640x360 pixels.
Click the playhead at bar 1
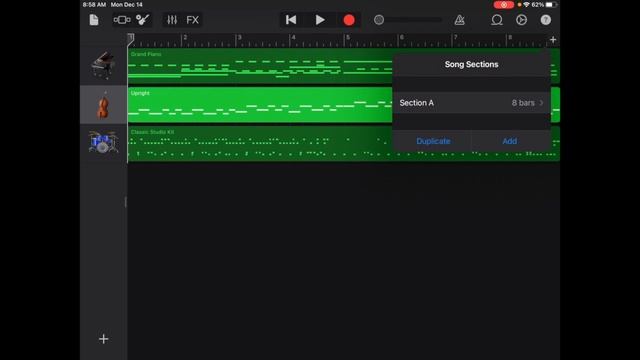(130, 39)
